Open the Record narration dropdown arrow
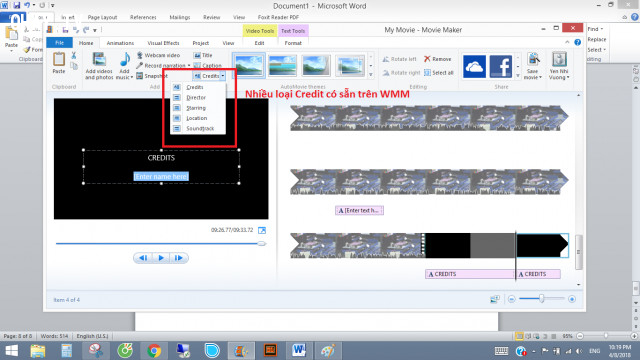Viewport: 640px width, 360px height. tap(189, 66)
